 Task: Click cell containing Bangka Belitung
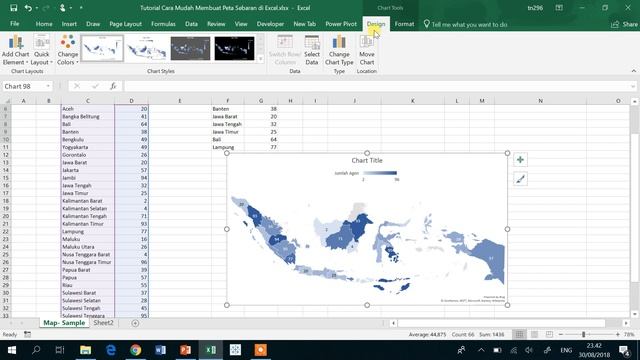[88, 116]
